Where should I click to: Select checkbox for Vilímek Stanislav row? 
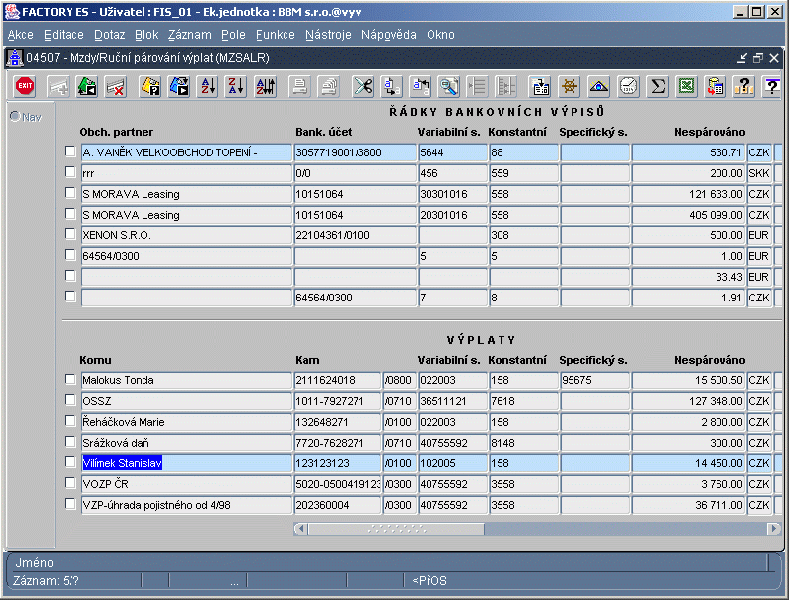point(69,463)
